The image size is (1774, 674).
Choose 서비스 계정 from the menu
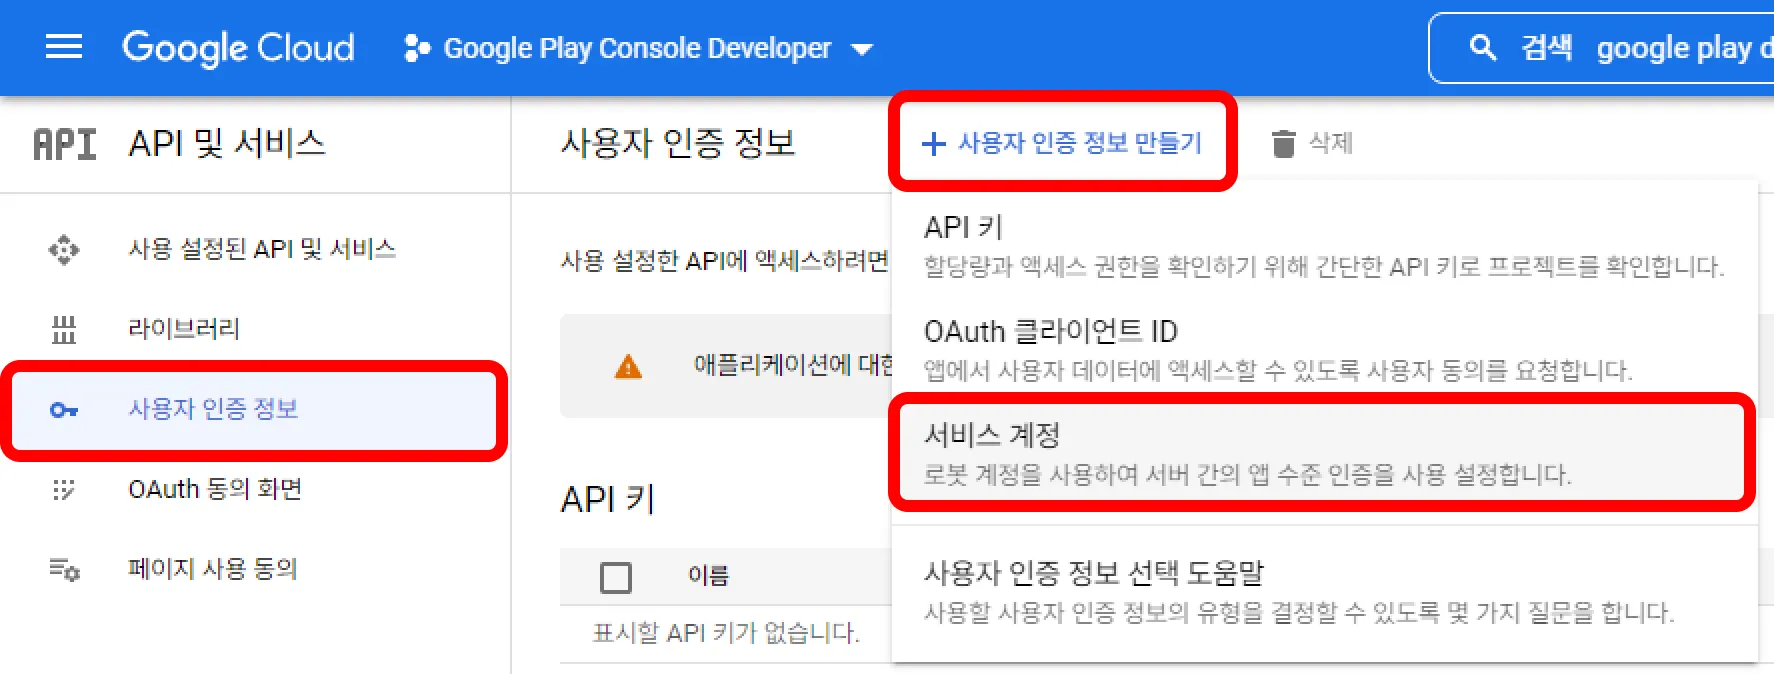click(1324, 453)
